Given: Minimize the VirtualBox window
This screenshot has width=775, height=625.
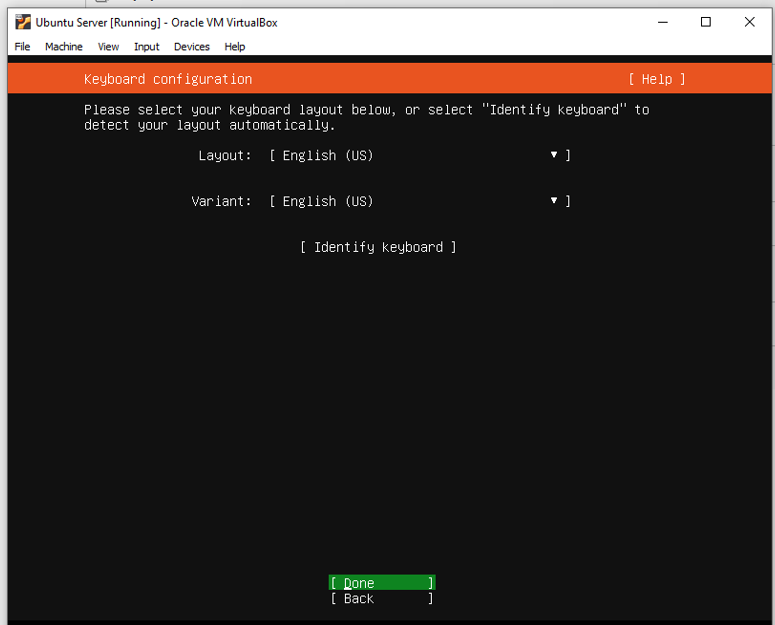Looking at the screenshot, I should point(662,22).
